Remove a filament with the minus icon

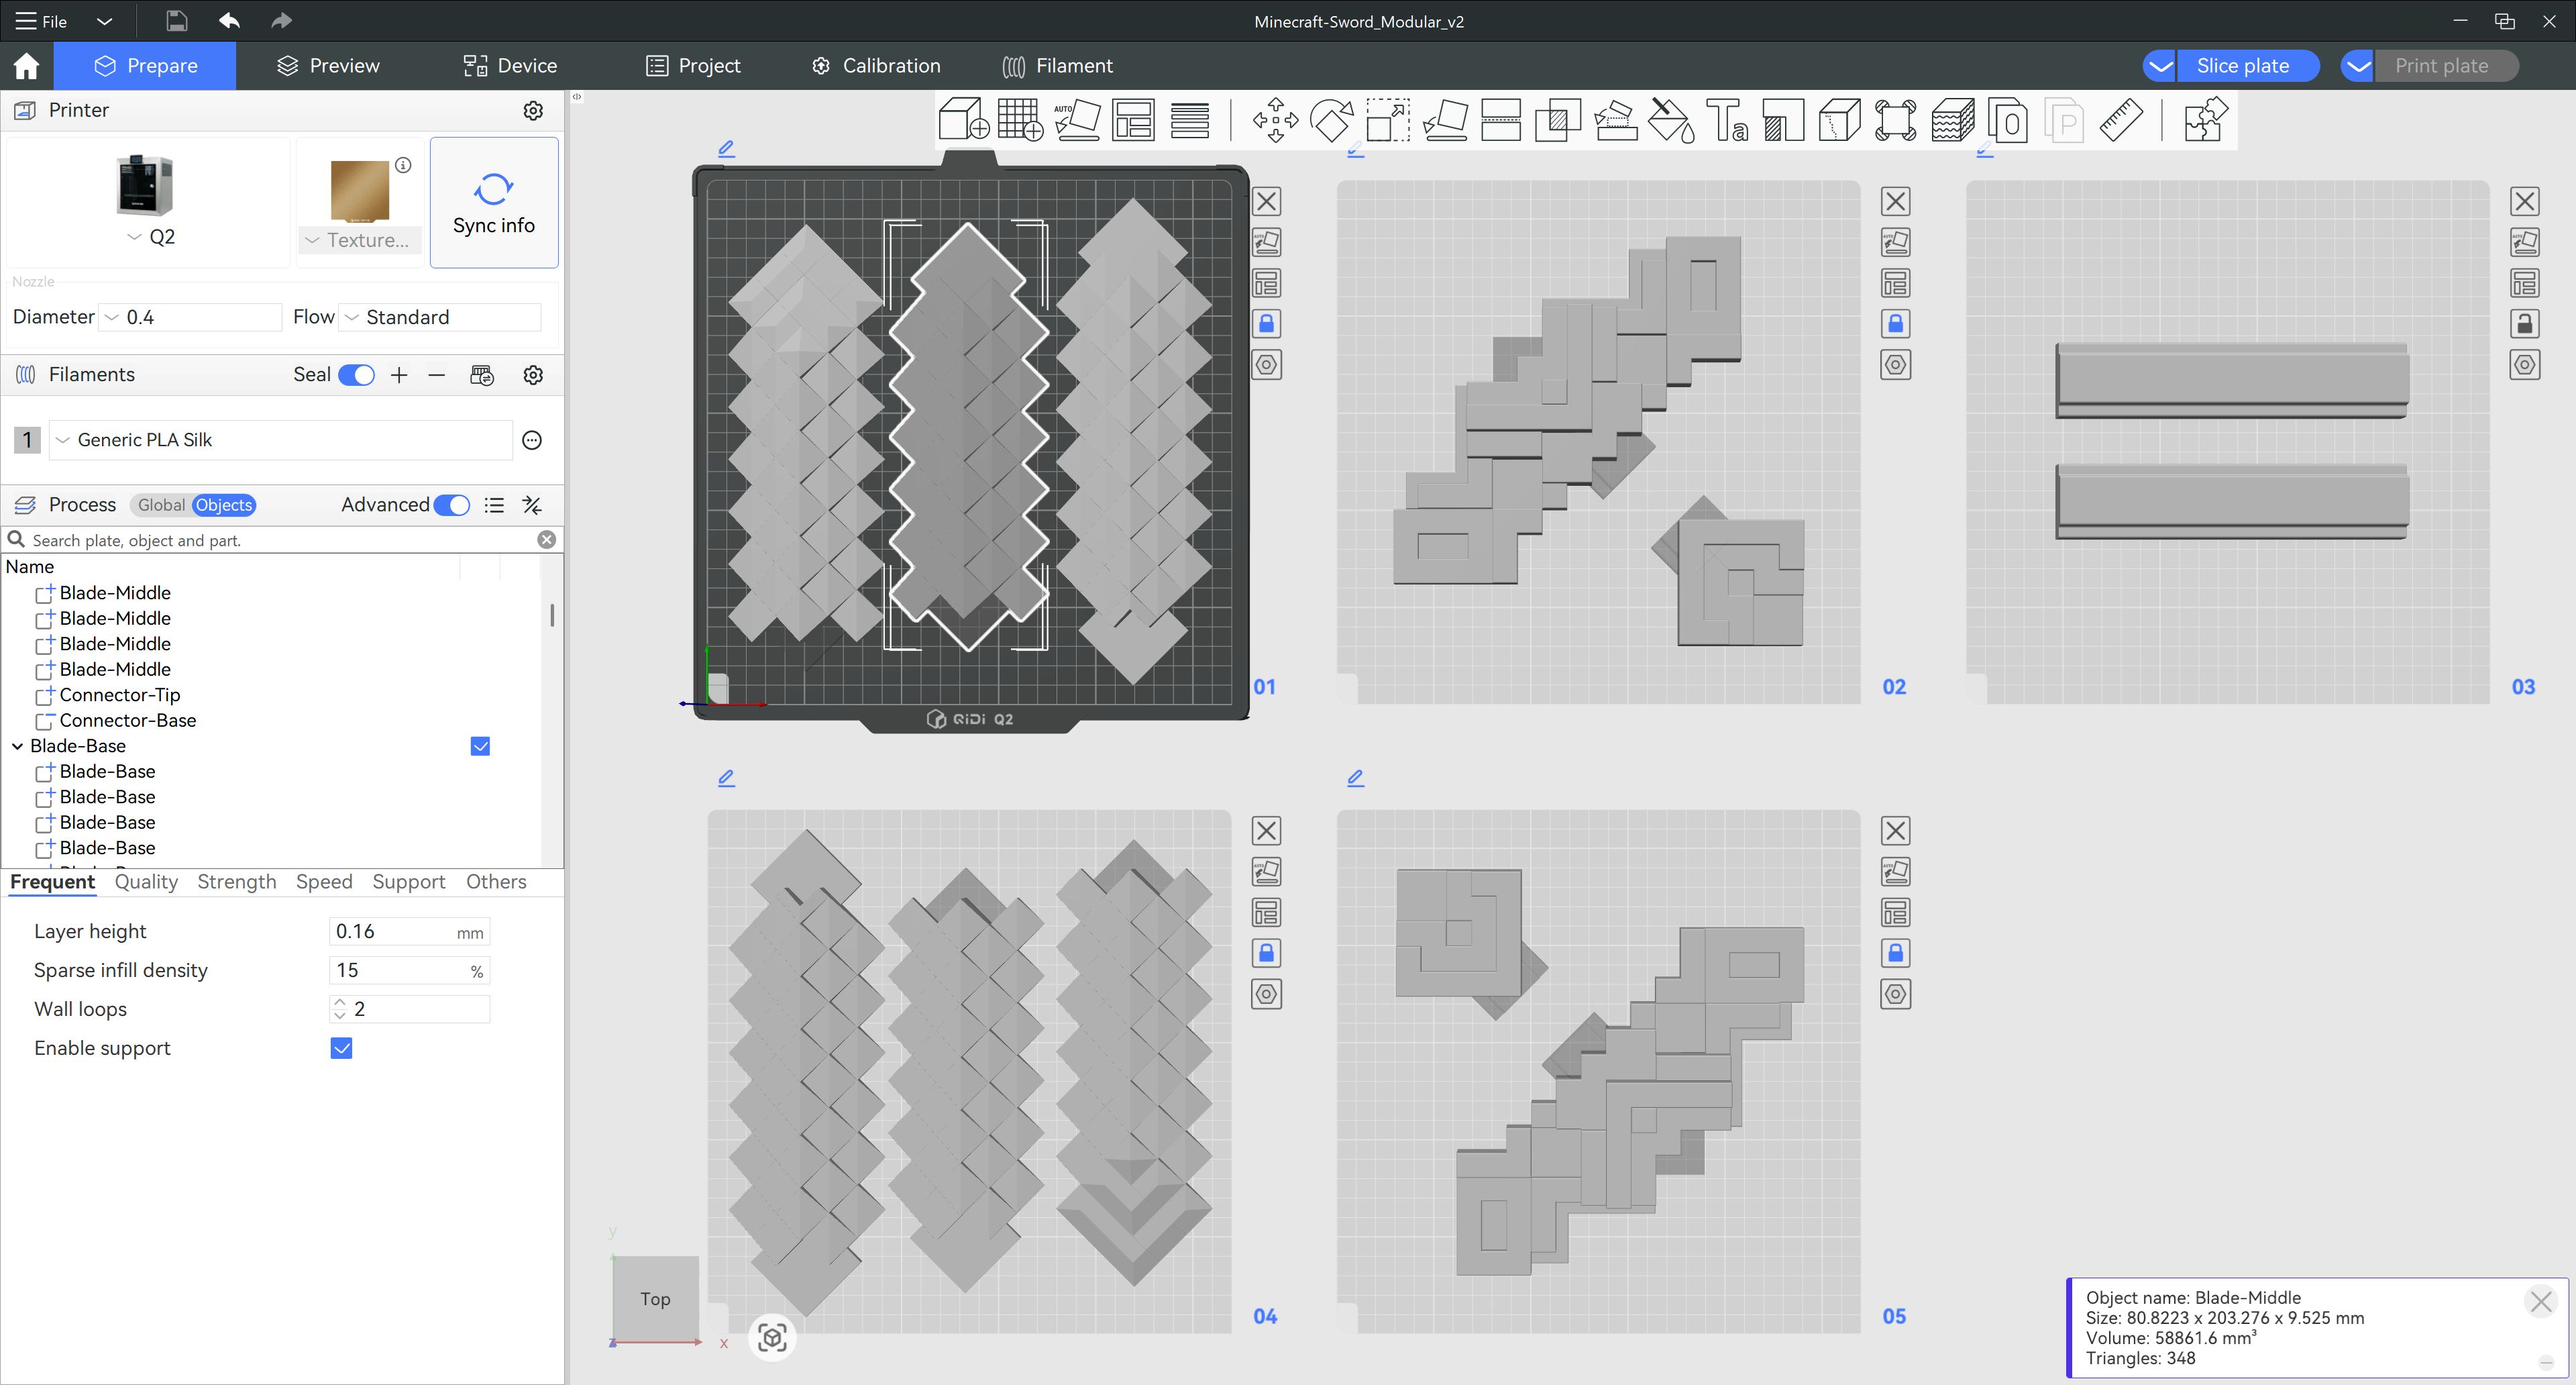pos(436,375)
